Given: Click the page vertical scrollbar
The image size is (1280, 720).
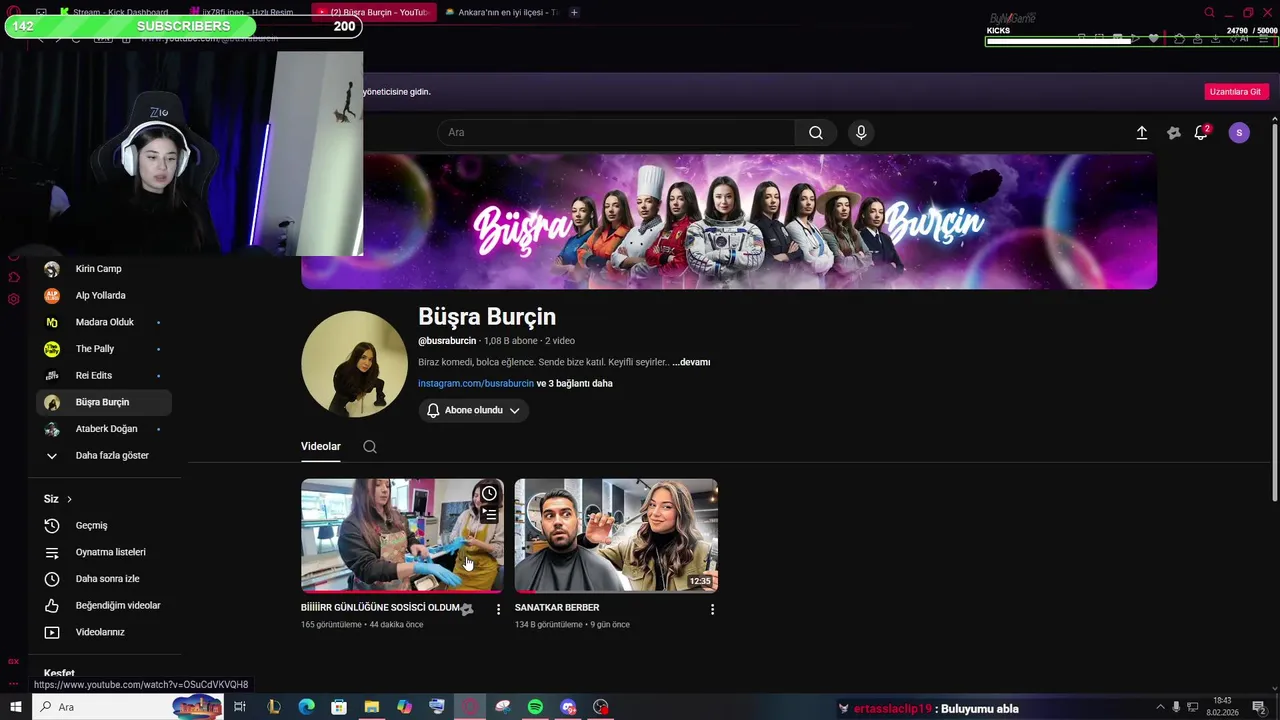Looking at the screenshot, I should [x=1275, y=310].
